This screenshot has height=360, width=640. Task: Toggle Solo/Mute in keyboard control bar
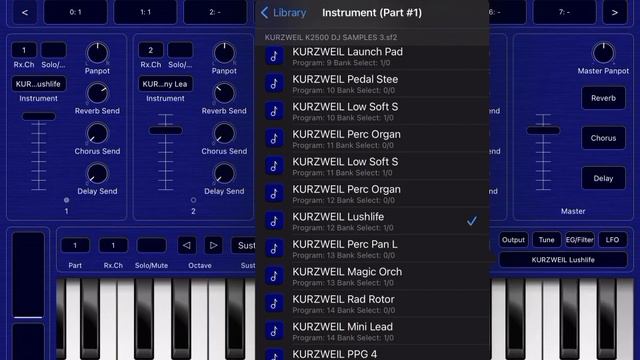[x=151, y=245]
